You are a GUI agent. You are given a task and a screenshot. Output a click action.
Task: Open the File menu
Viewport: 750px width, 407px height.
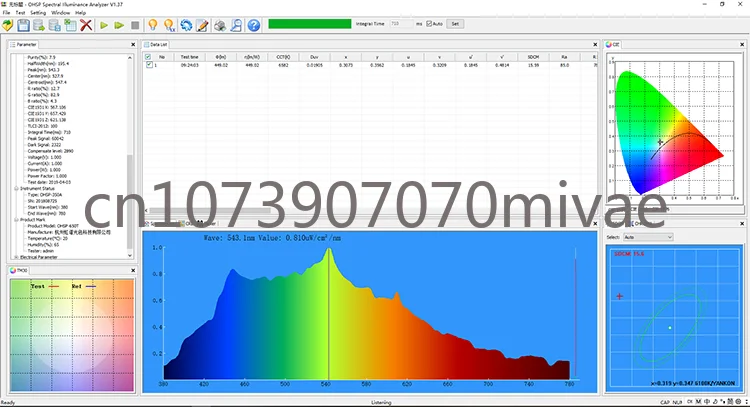[x=6, y=12]
